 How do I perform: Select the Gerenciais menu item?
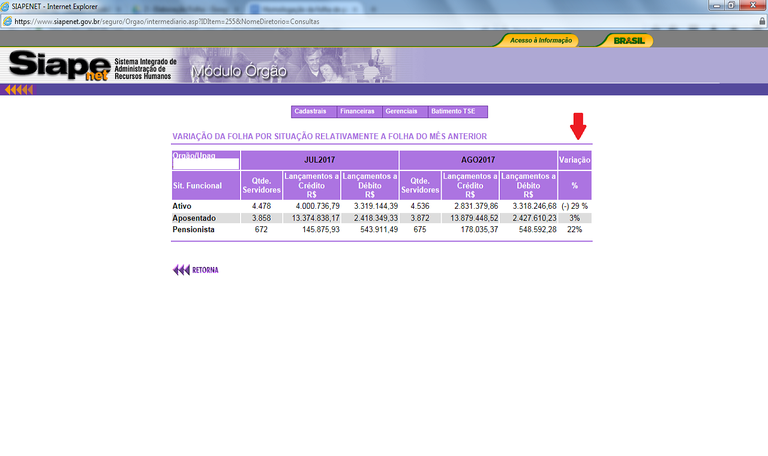pyautogui.click(x=401, y=111)
